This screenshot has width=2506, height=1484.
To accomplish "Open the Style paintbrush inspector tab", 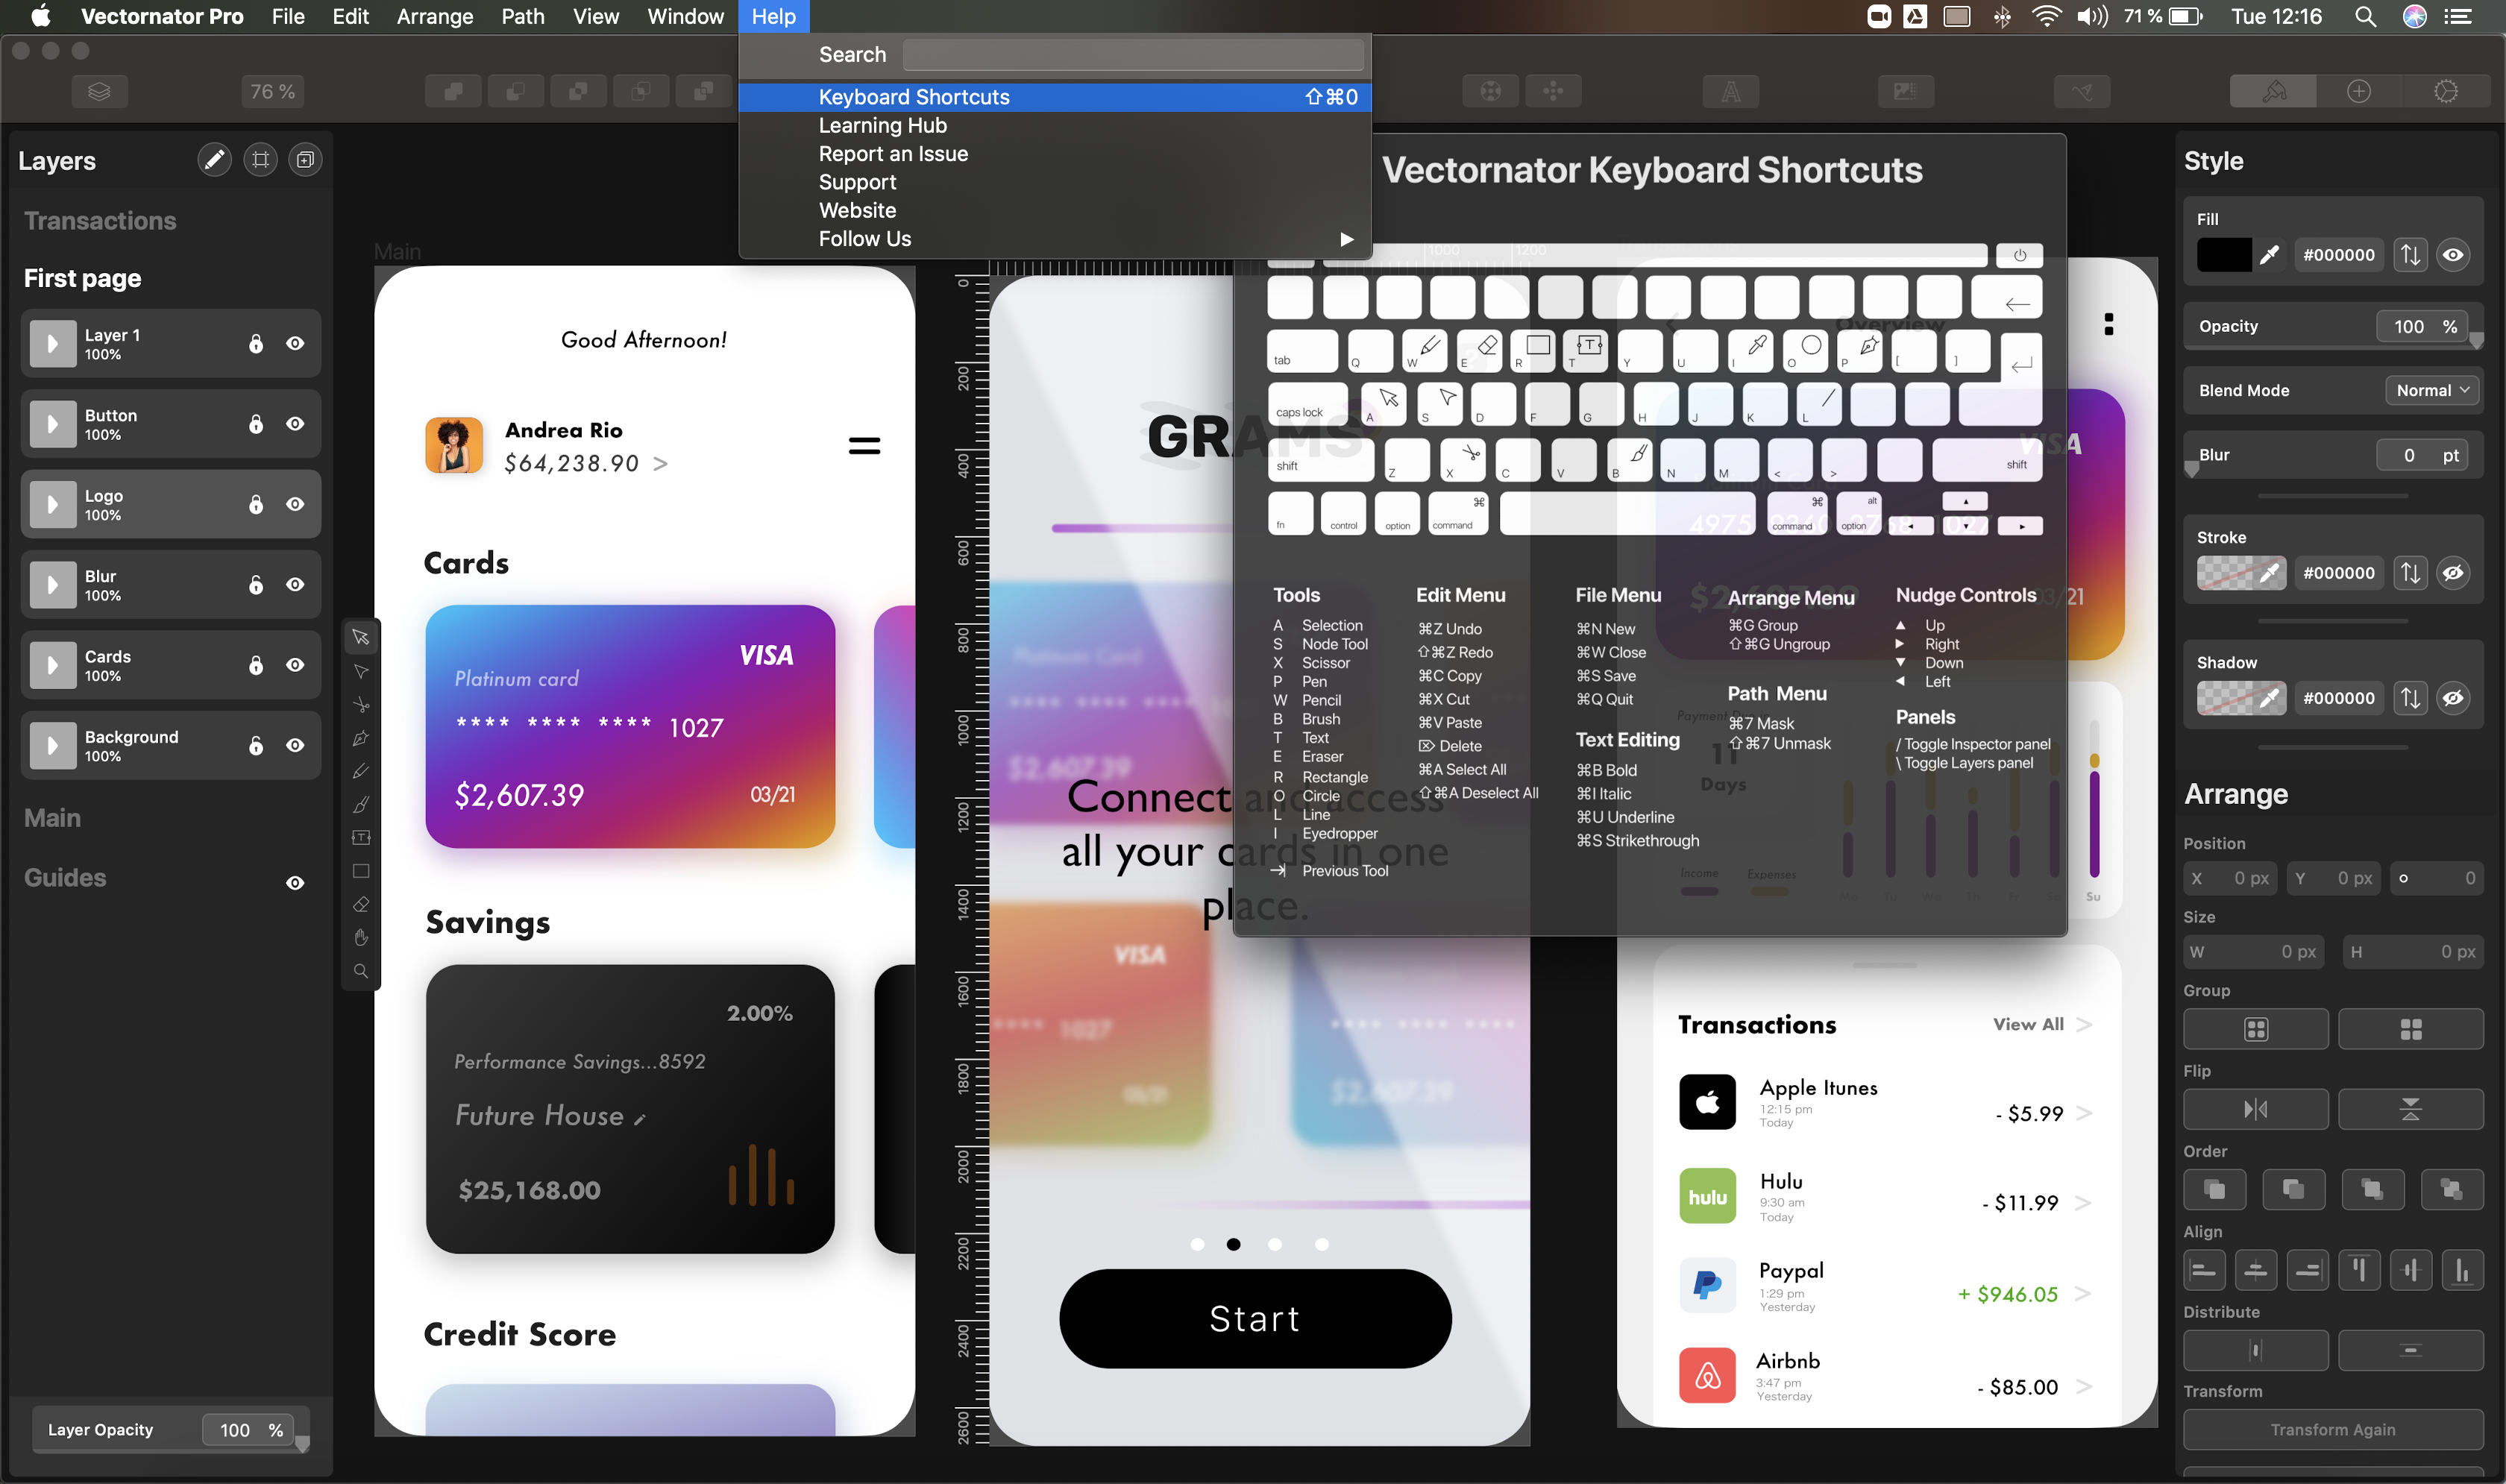I will point(2273,91).
